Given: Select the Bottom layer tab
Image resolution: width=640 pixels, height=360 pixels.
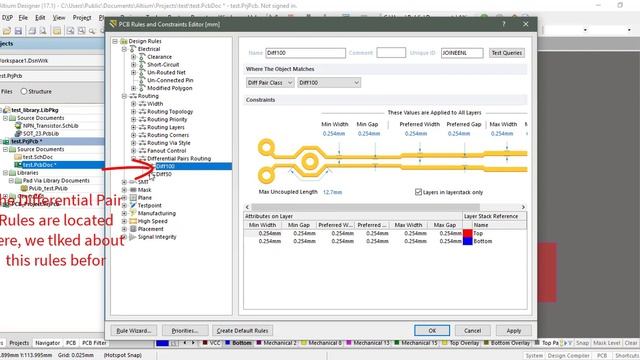Looking at the screenshot, I should point(239,343).
